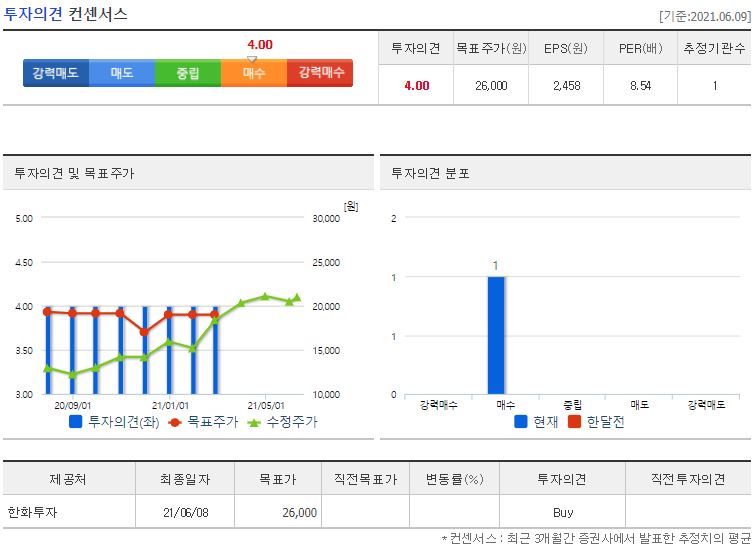Click the 강력매도 axis label in distribution chart
Screen dimensions: 756x551
click(x=706, y=405)
